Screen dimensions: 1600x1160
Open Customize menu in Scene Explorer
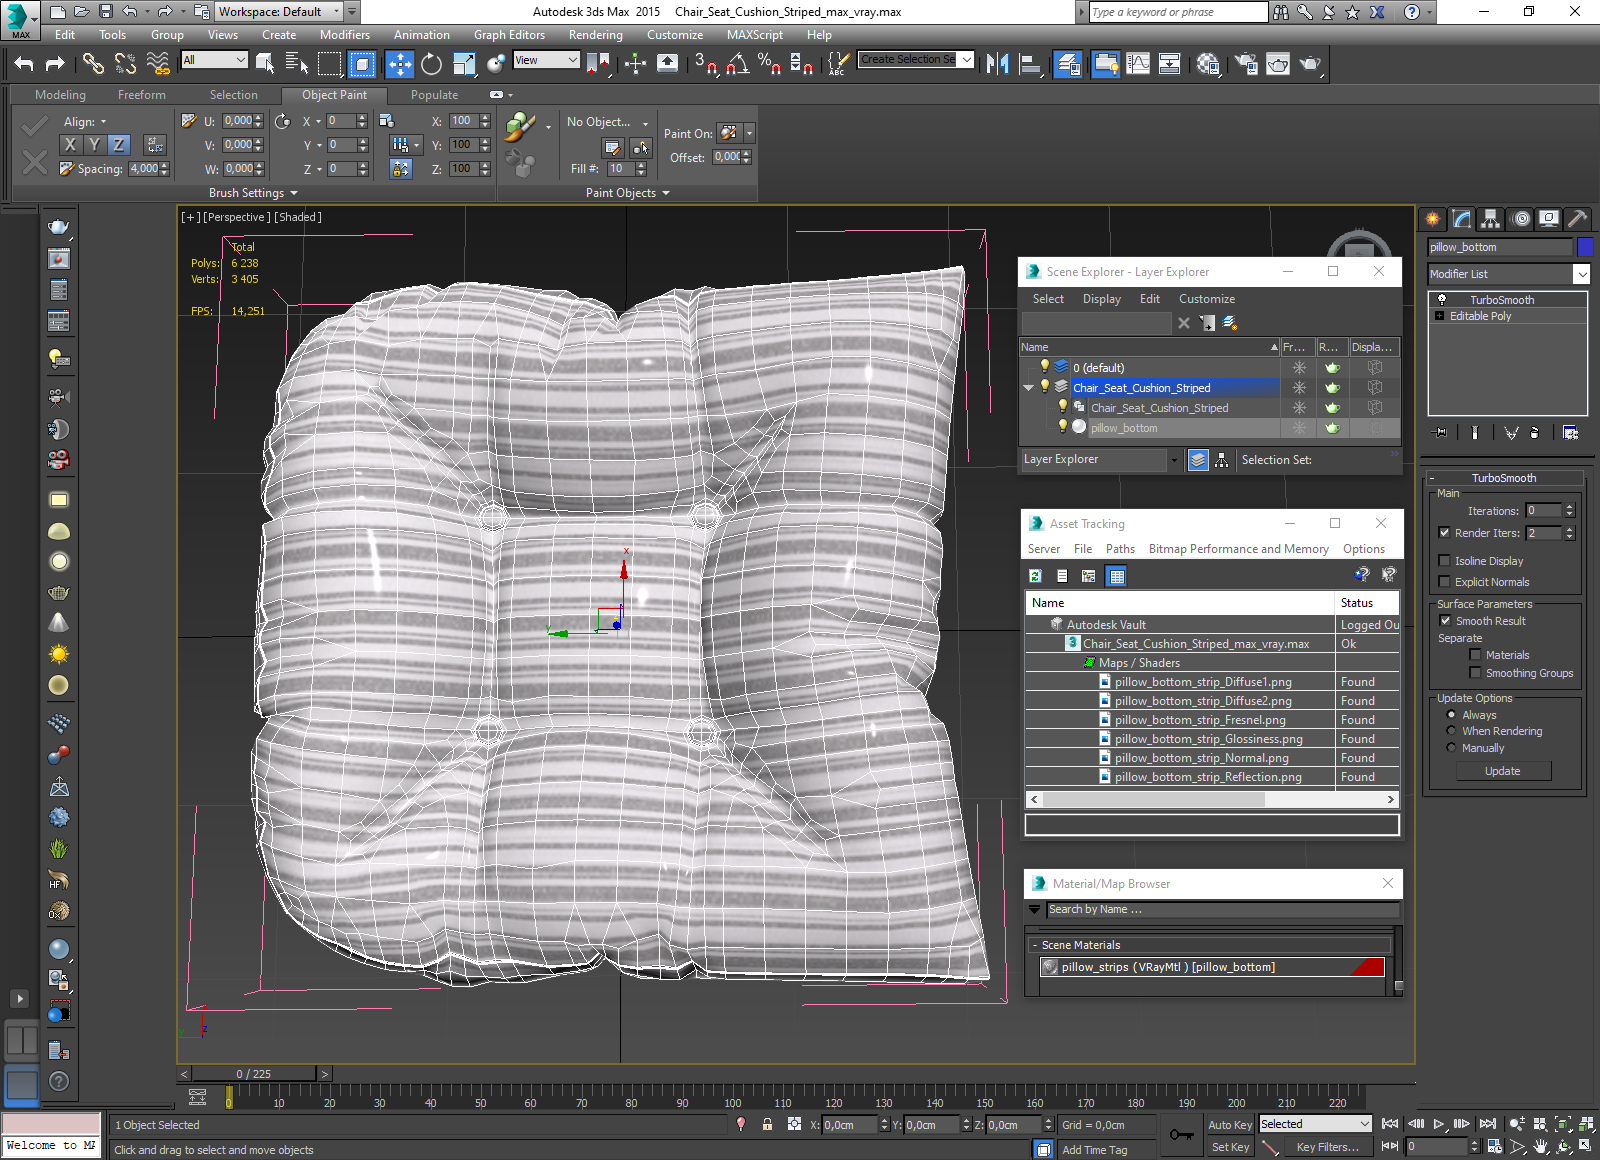click(1207, 299)
